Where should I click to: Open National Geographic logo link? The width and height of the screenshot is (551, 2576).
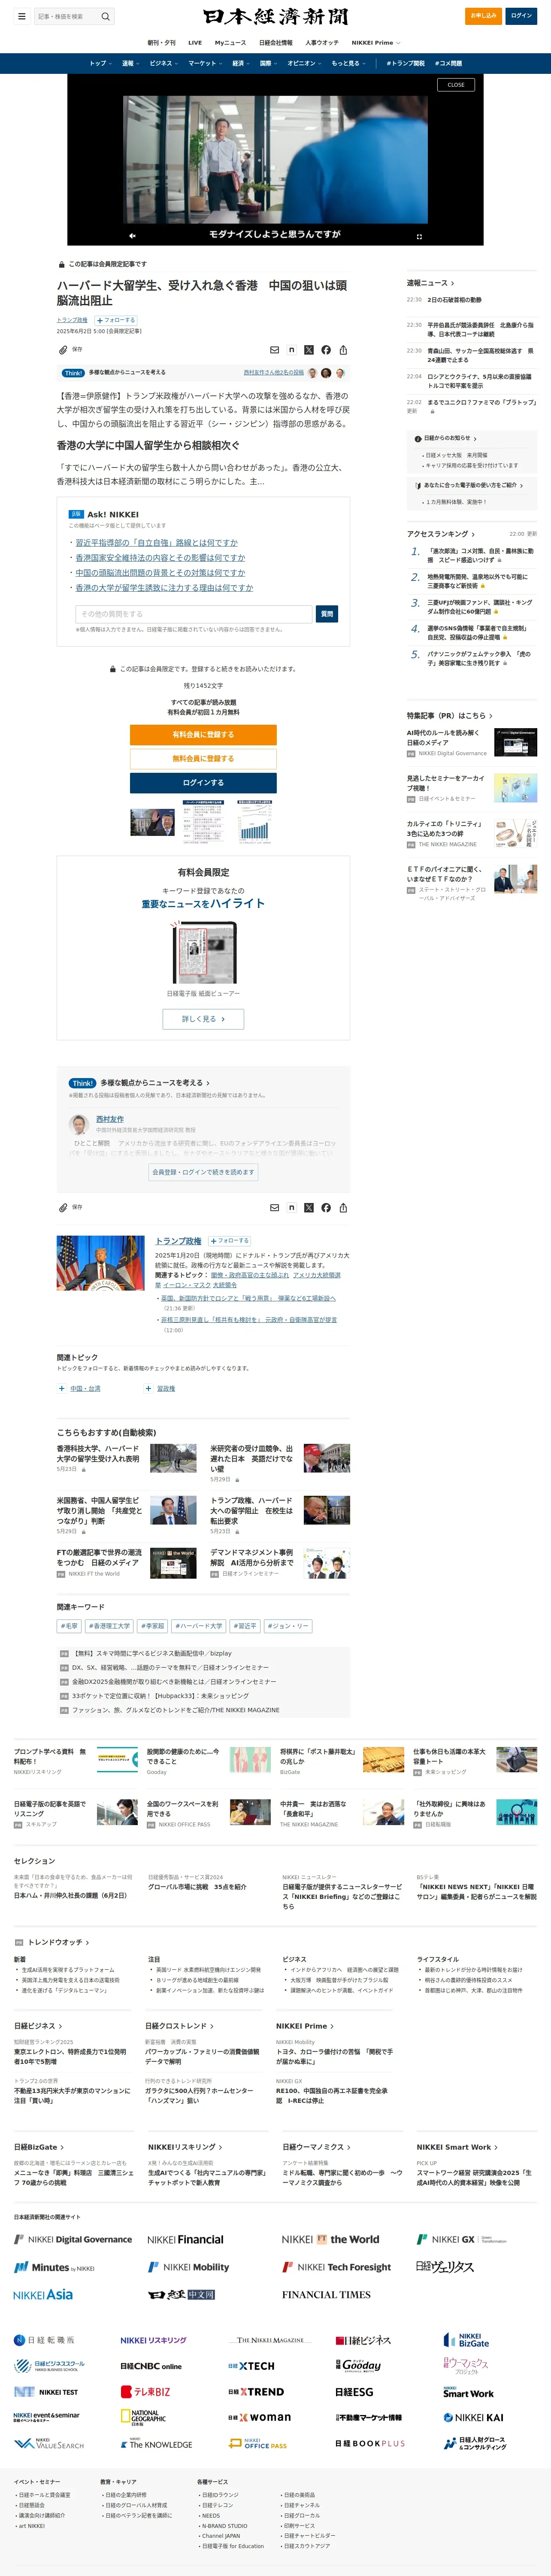click(x=144, y=2417)
